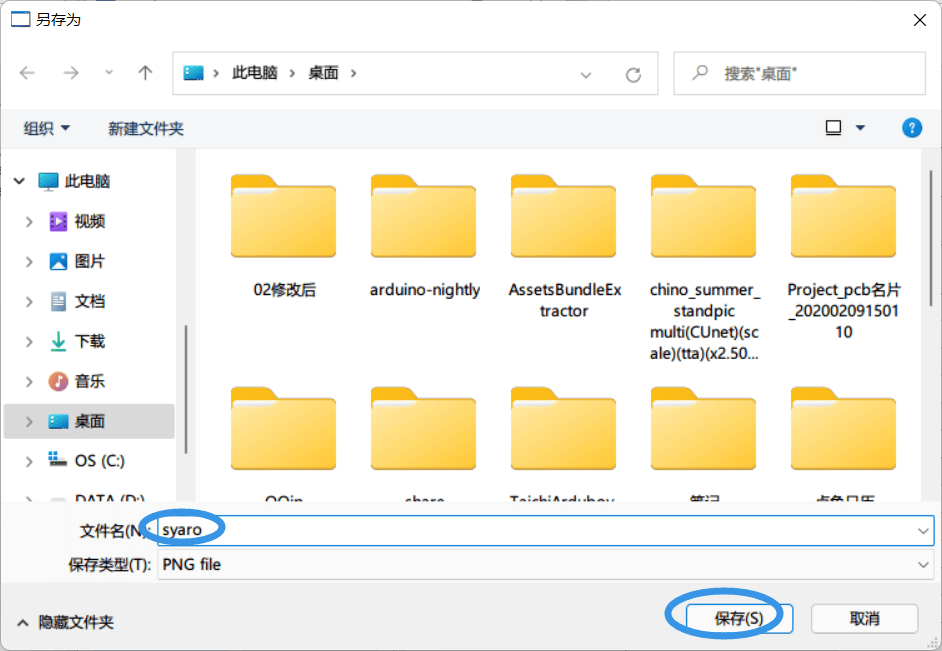
Task: Click the 保存(S) button
Action: pos(739,619)
